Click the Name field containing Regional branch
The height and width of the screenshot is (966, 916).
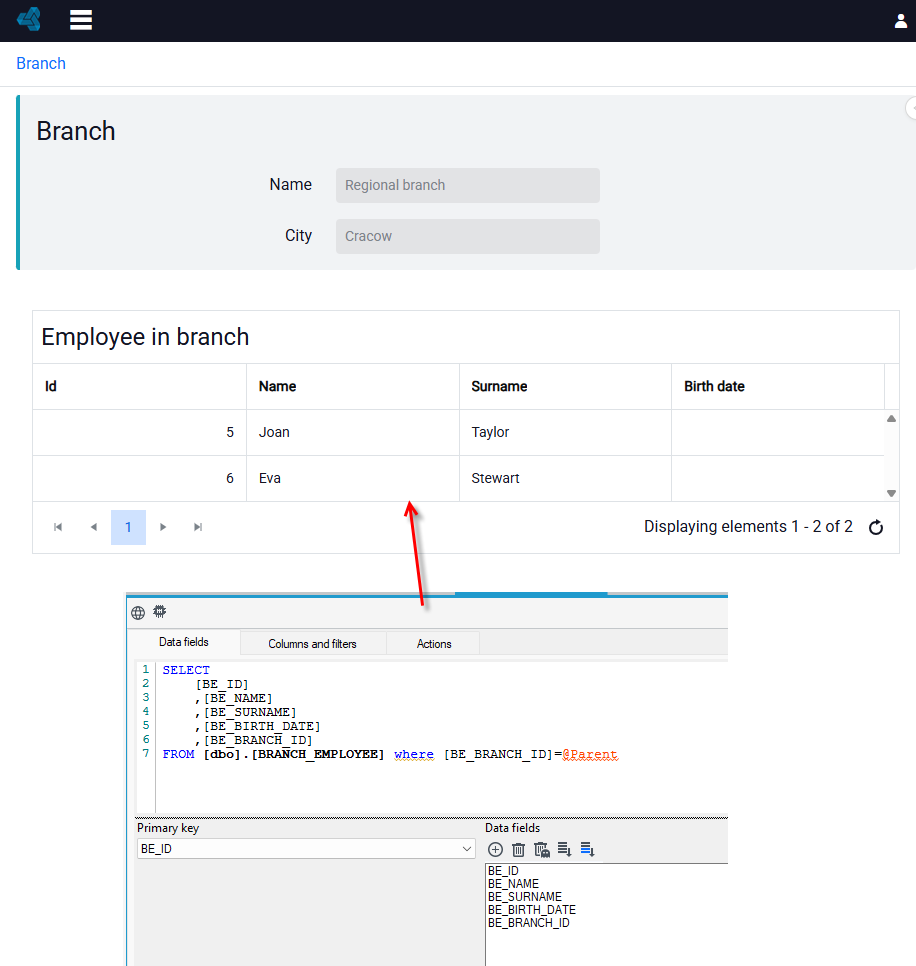coord(468,185)
